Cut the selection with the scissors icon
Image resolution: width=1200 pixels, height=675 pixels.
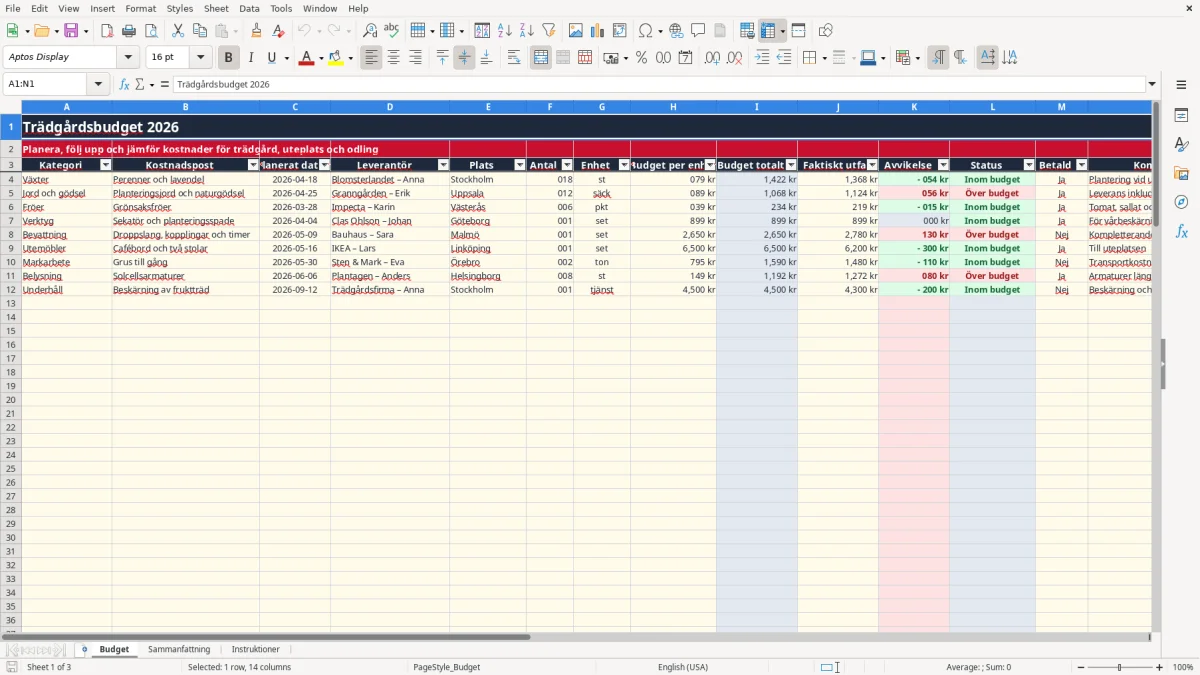pyautogui.click(x=178, y=31)
